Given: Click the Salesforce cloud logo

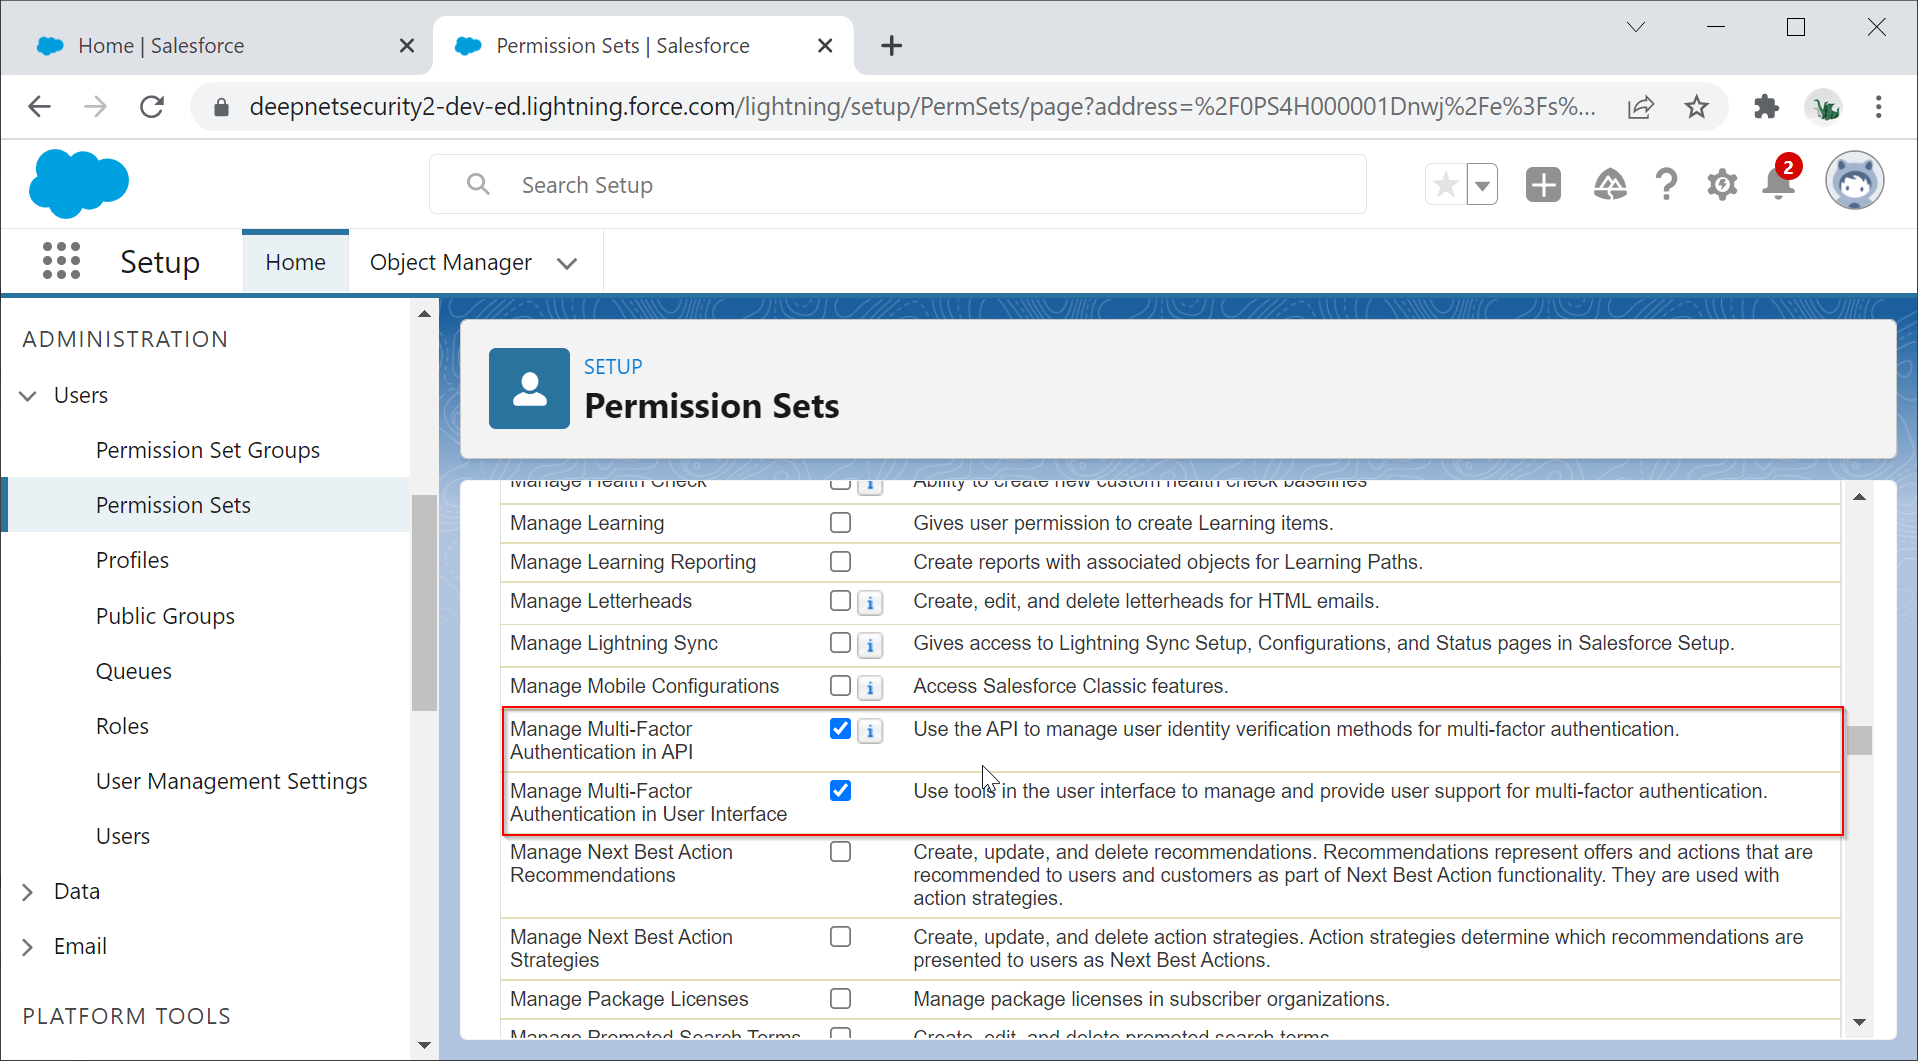Looking at the screenshot, I should coord(79,183).
